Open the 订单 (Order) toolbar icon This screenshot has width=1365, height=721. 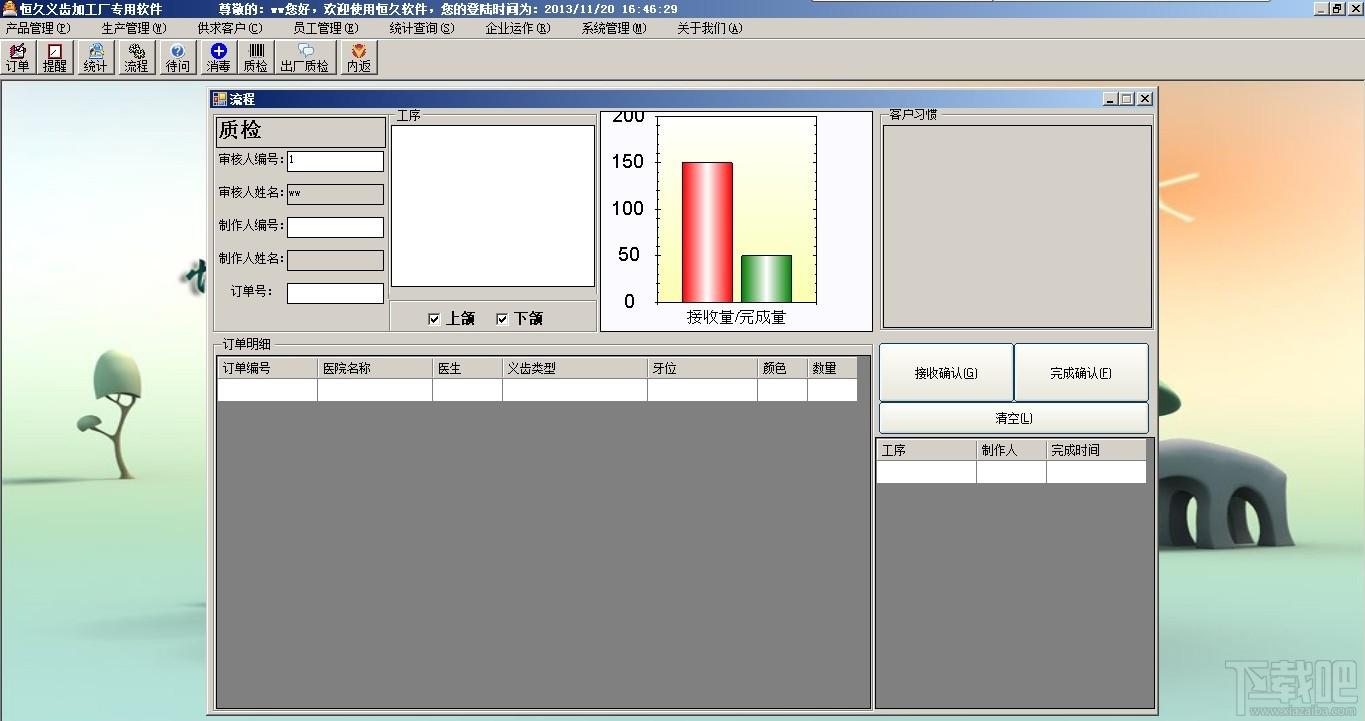tap(18, 57)
